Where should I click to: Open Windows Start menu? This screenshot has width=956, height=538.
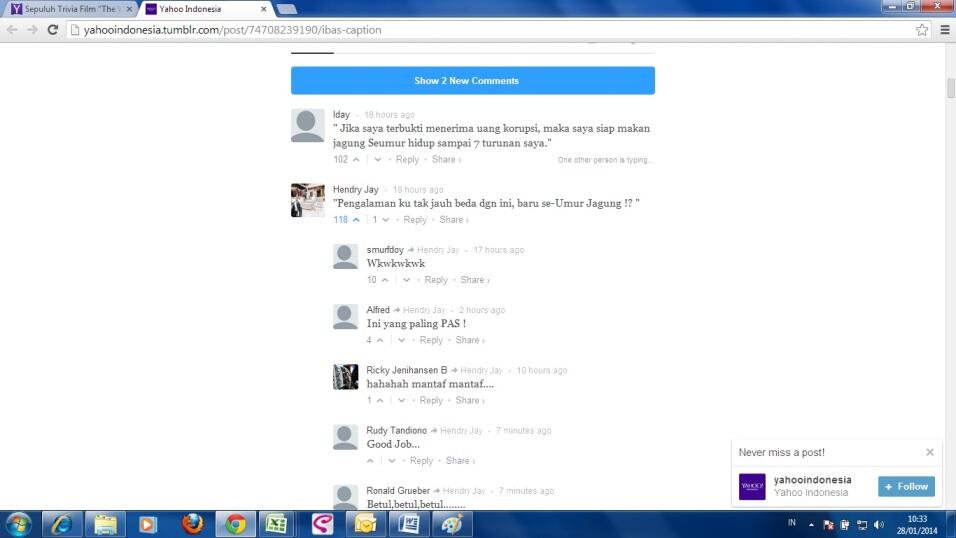[x=18, y=525]
